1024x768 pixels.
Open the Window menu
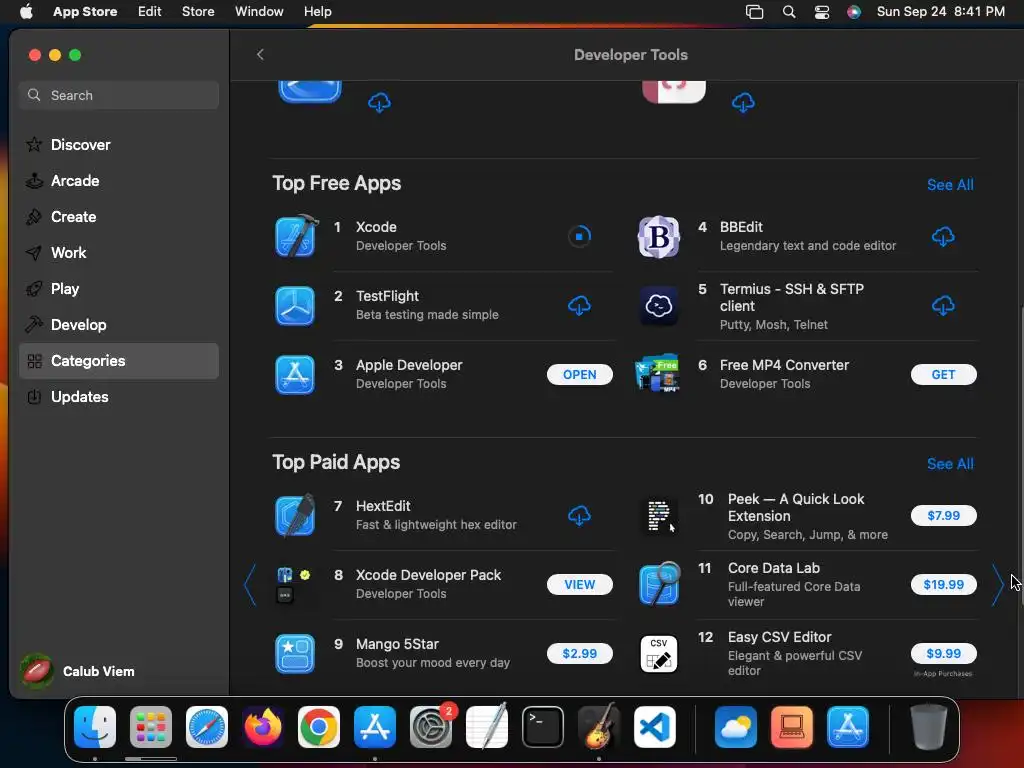[259, 11]
